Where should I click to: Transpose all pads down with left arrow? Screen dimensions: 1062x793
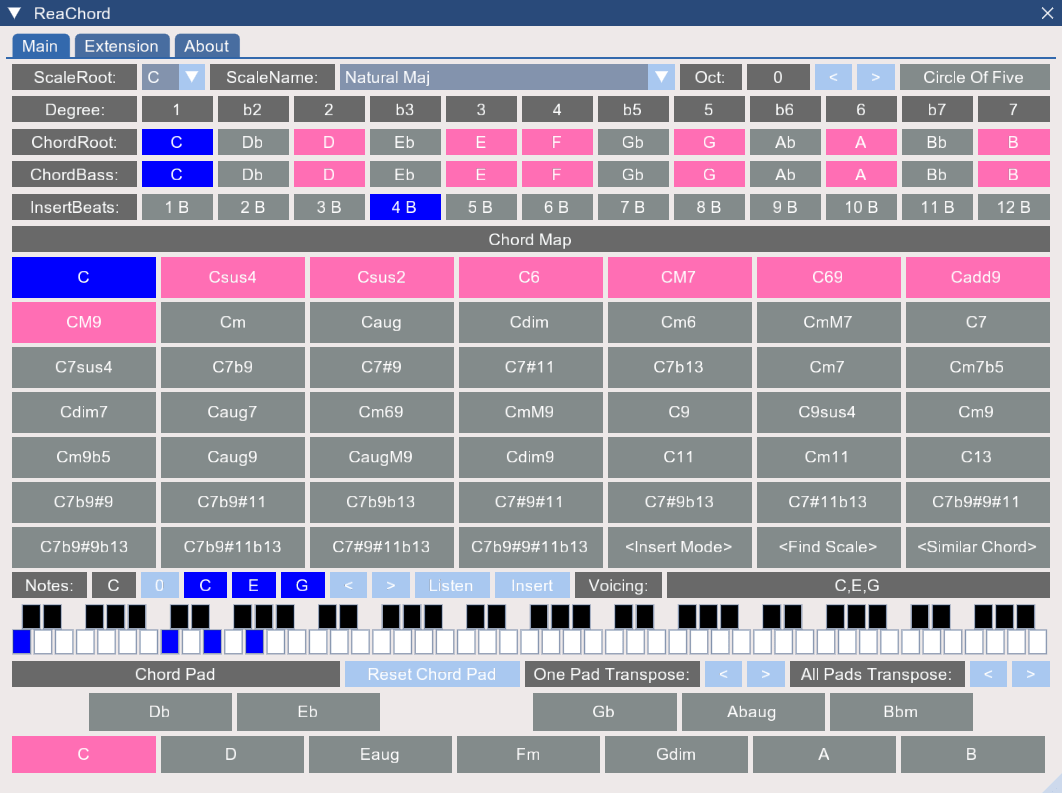coord(988,674)
